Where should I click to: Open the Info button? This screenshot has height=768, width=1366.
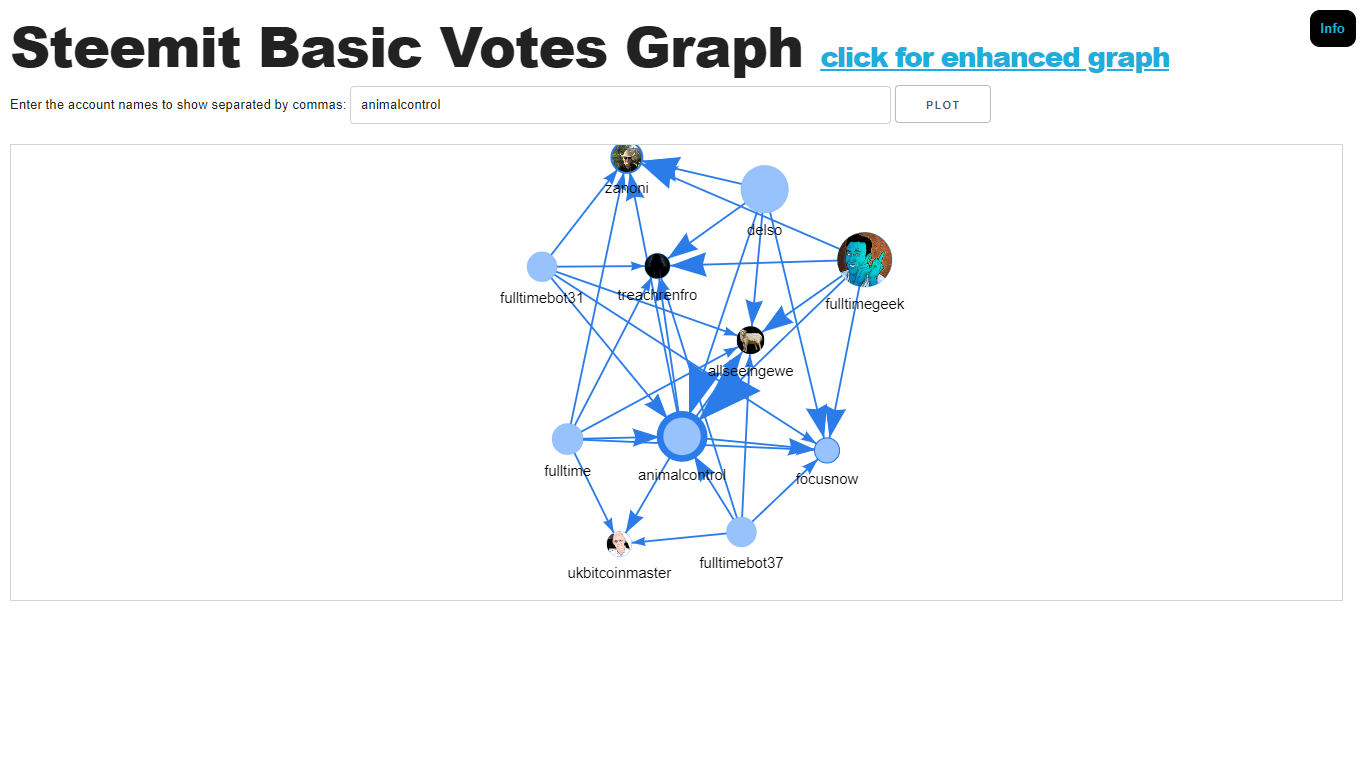click(1333, 28)
